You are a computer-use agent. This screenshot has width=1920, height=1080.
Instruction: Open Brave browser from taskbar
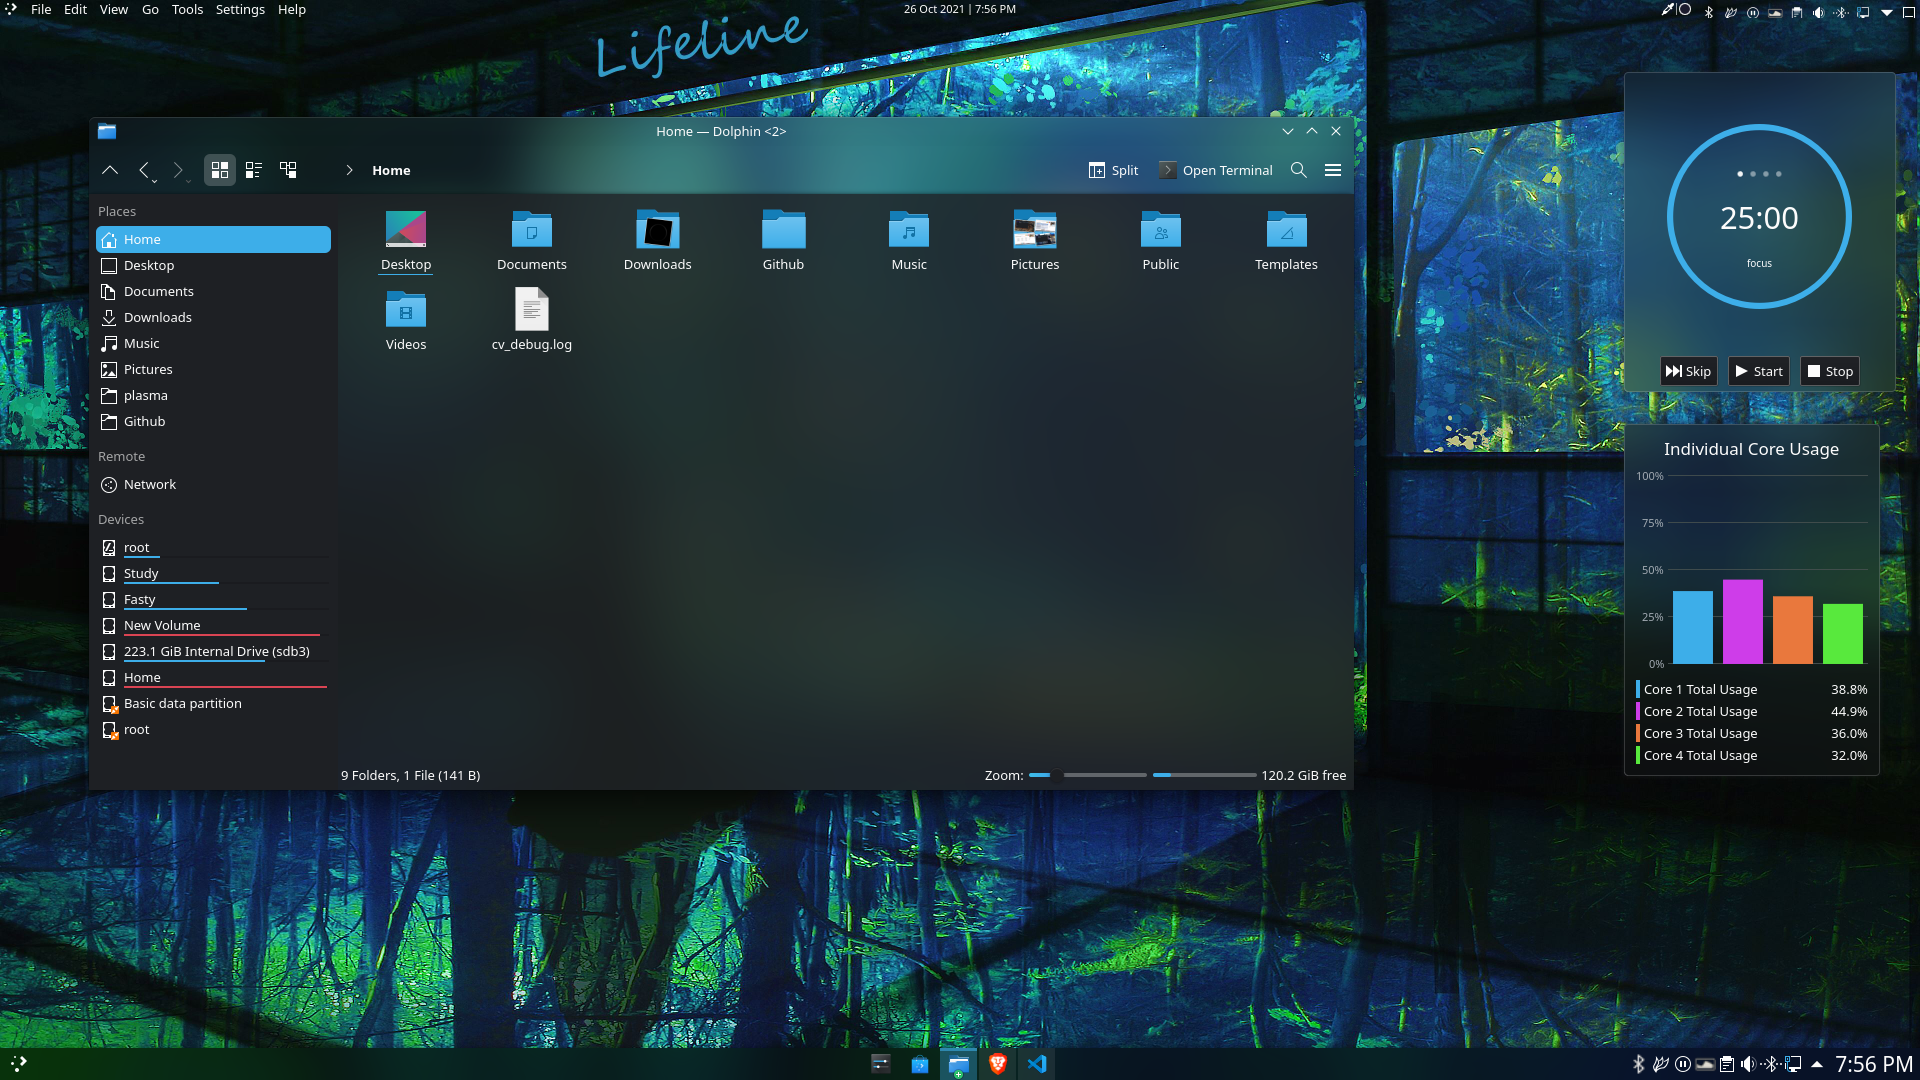click(997, 1064)
